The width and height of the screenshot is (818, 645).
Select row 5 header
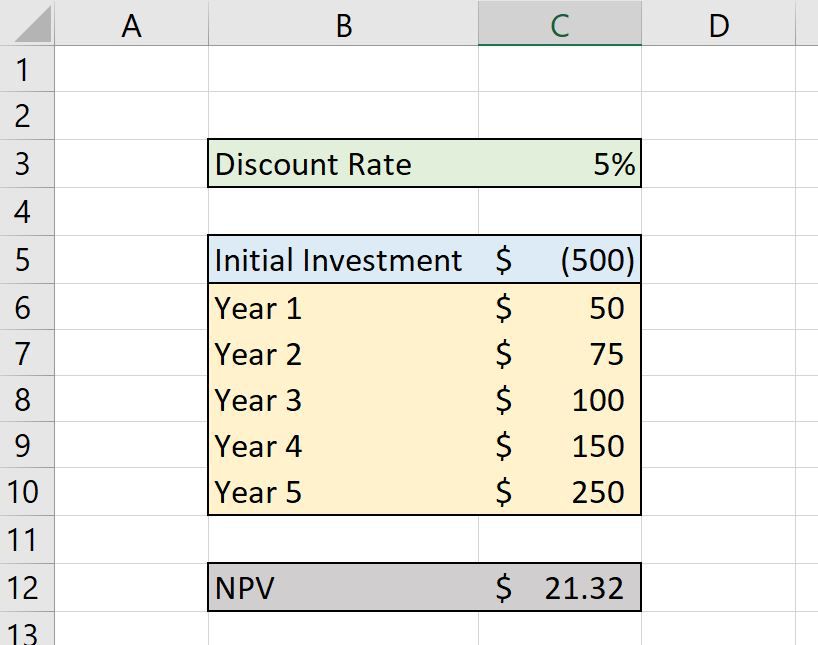[x=27, y=259]
